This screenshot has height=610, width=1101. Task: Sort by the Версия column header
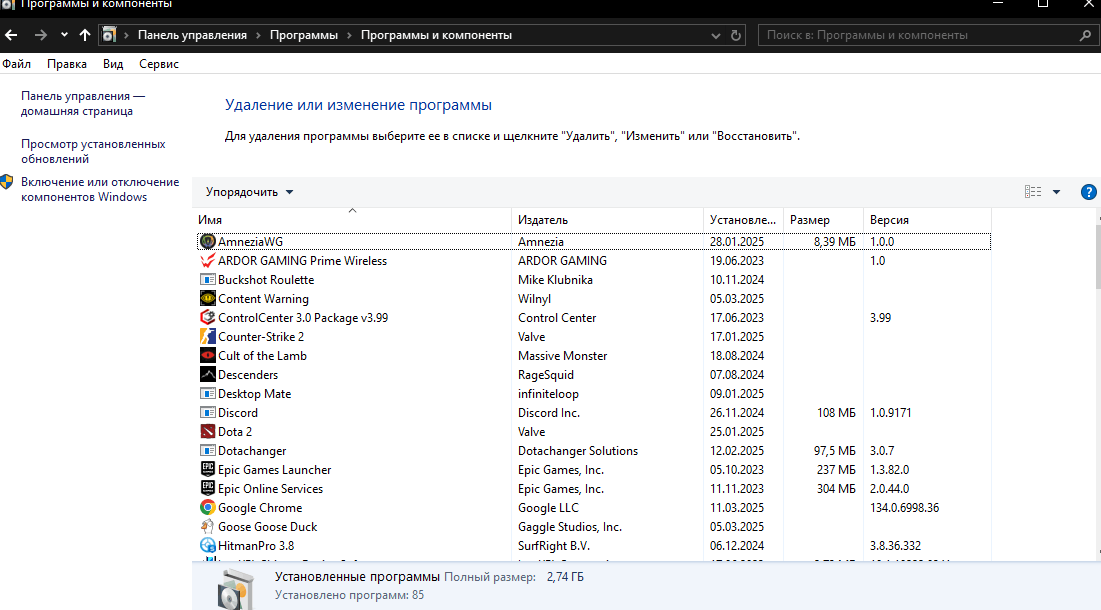point(928,220)
